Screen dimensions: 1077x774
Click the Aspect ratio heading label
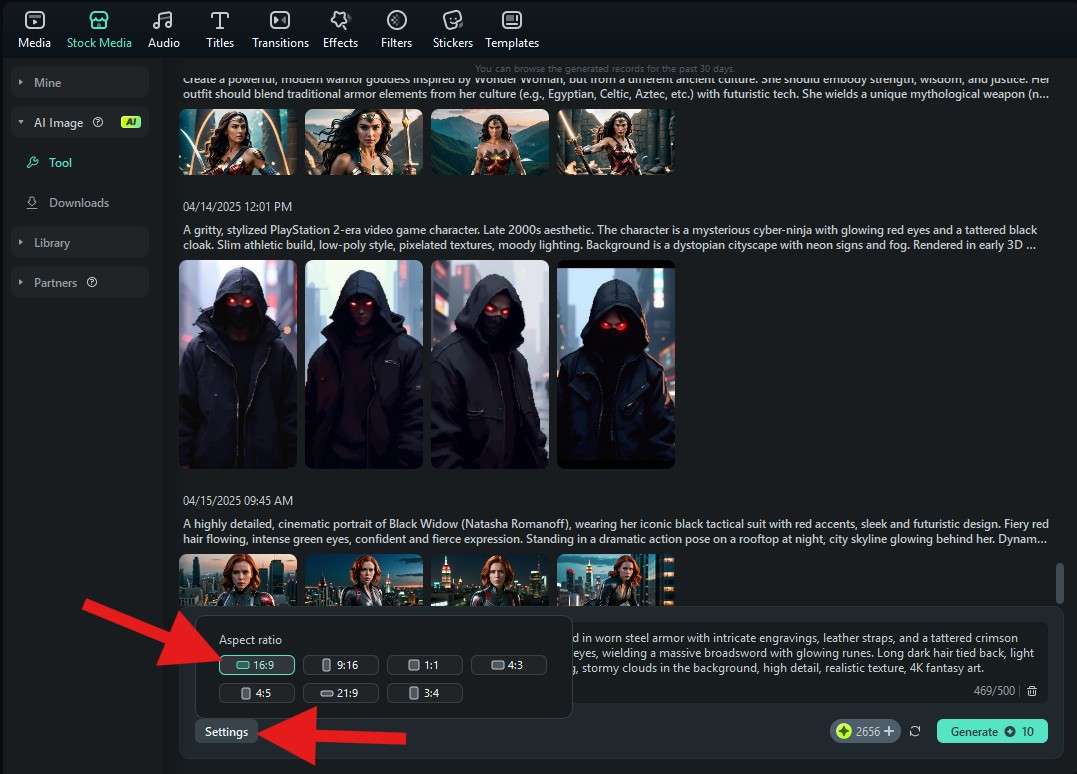point(250,640)
